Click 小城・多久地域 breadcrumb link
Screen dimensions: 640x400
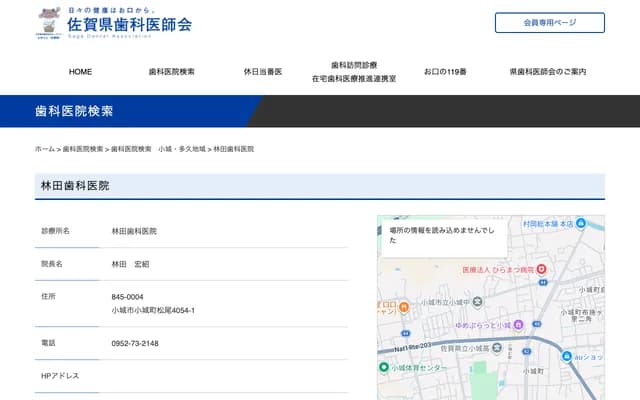(181, 149)
